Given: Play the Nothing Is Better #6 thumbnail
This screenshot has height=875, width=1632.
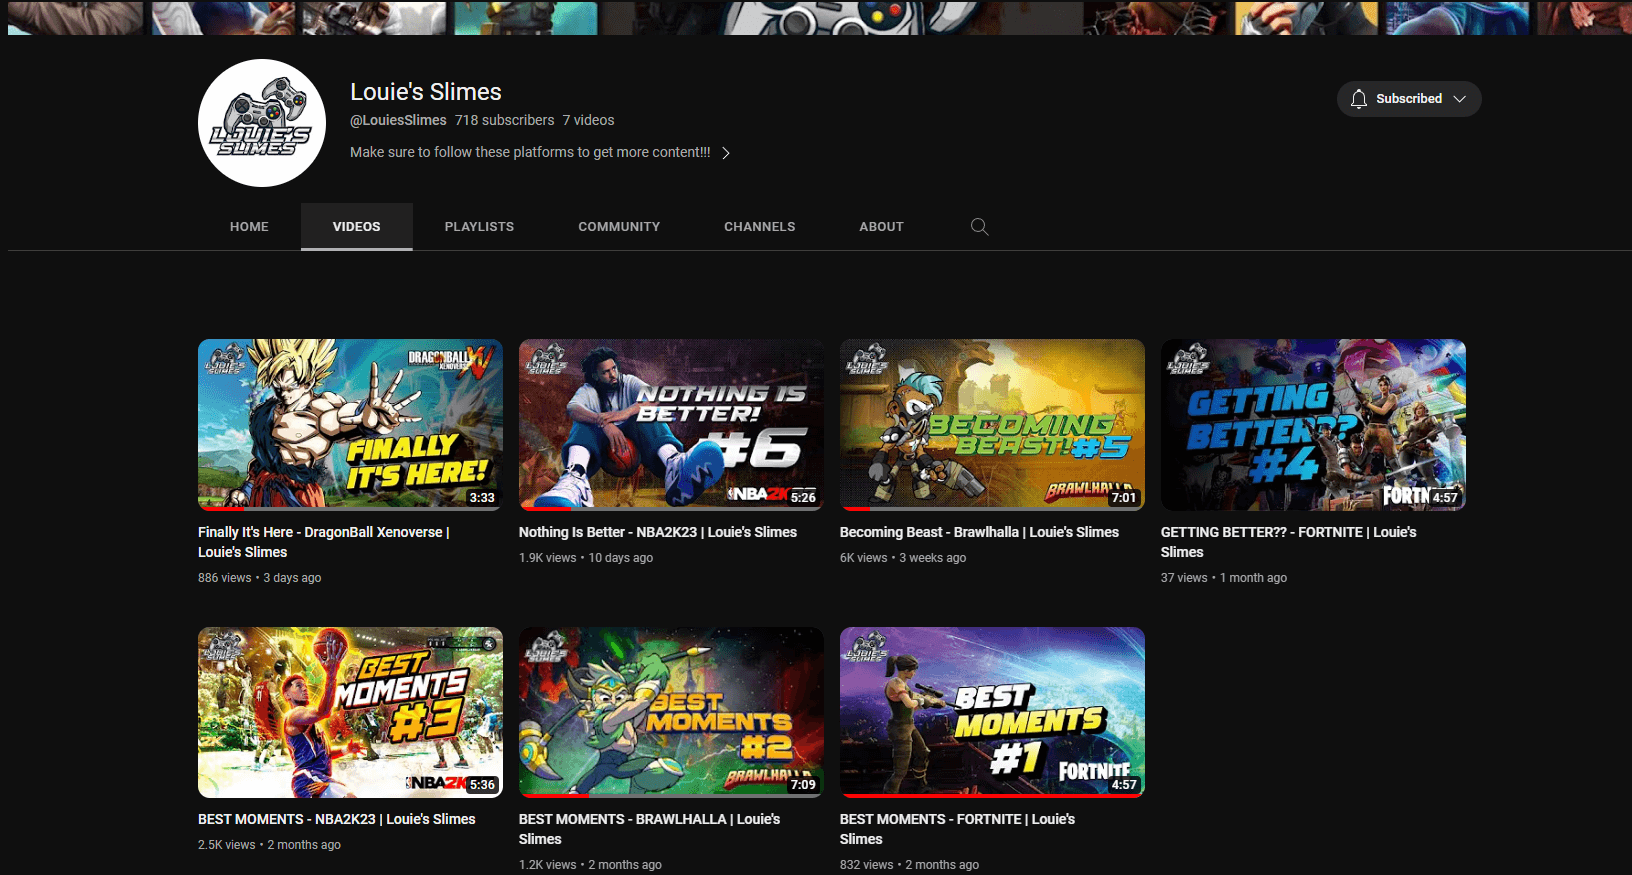Looking at the screenshot, I should (671, 424).
